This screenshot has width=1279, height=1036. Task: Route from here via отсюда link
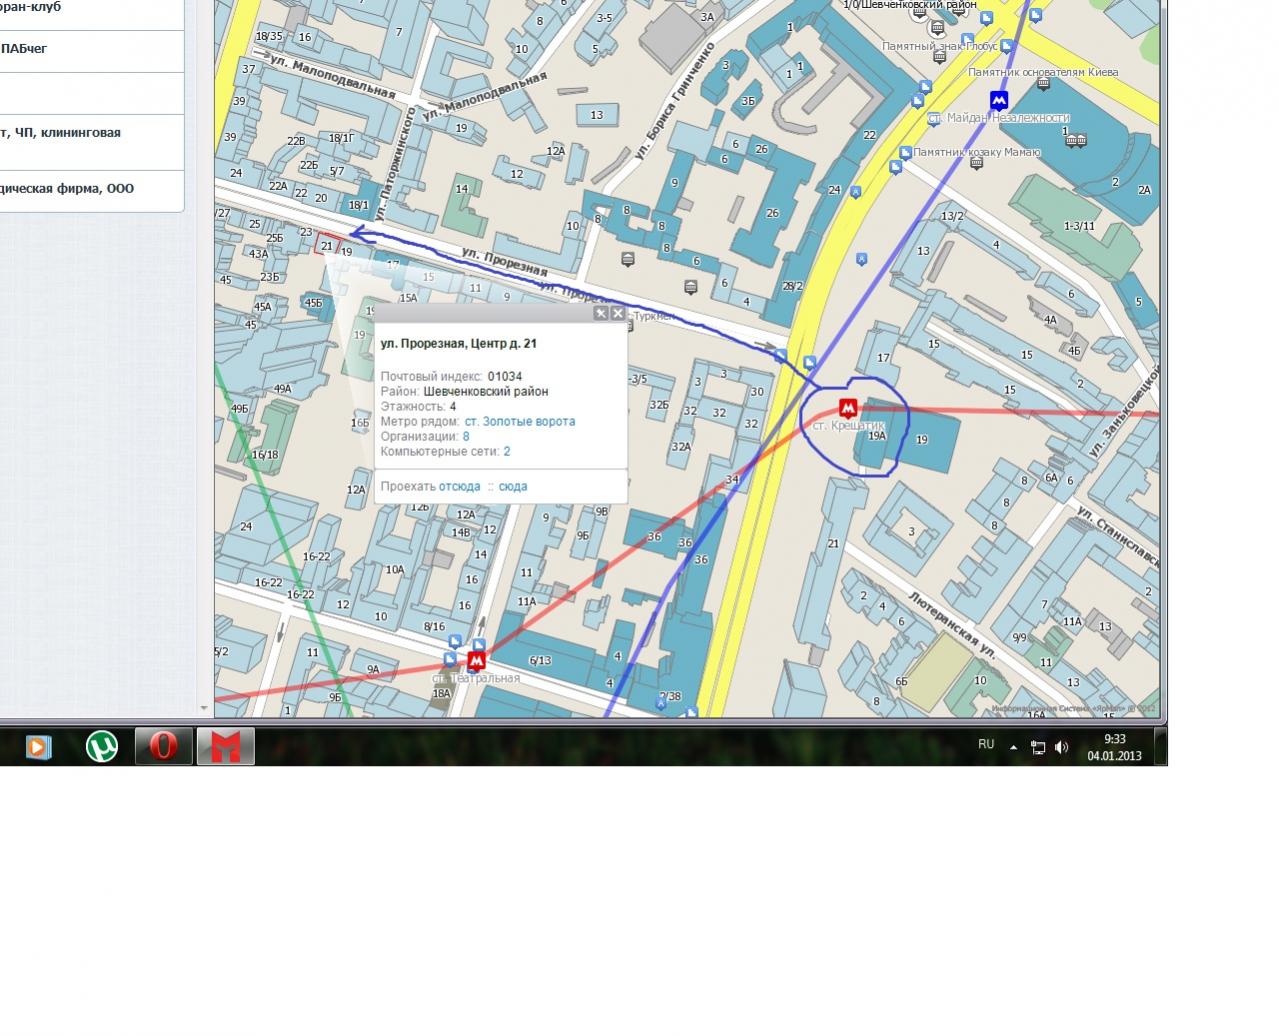click(459, 487)
